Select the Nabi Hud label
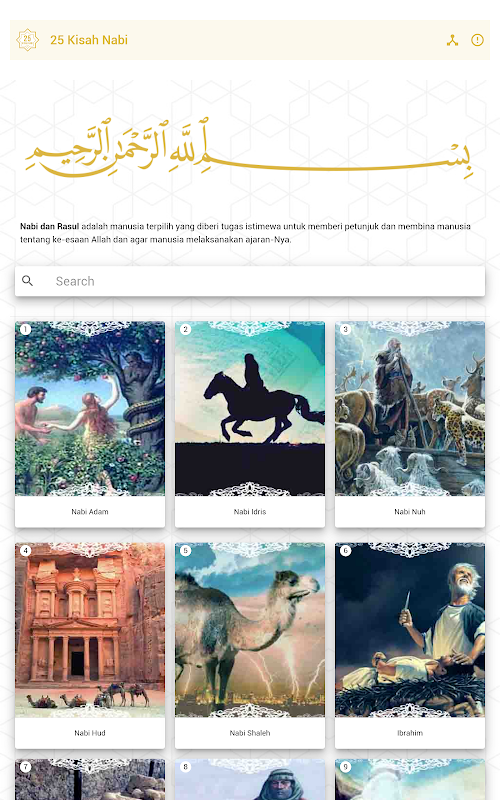Image resolution: width=500 pixels, height=800 pixels. click(x=90, y=733)
